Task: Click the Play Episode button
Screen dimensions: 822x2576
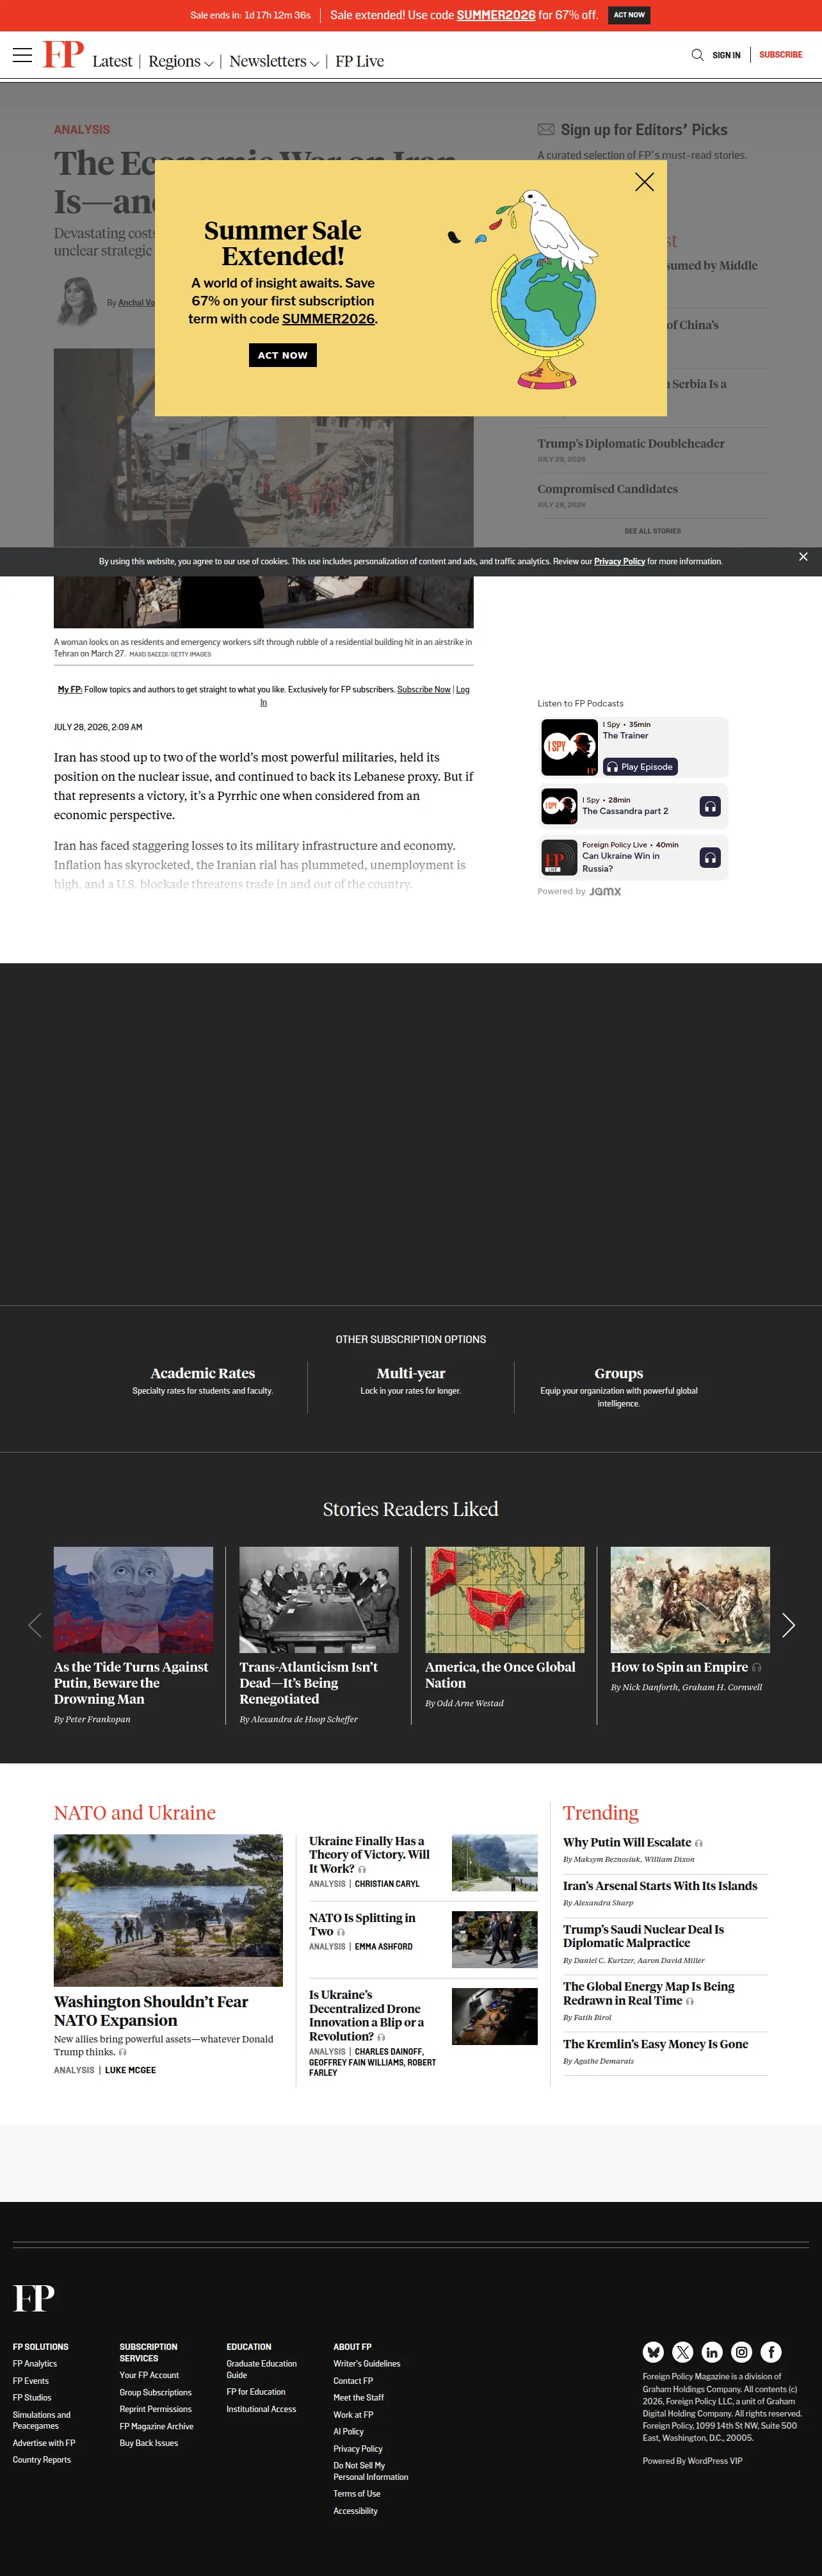Action: [x=640, y=767]
